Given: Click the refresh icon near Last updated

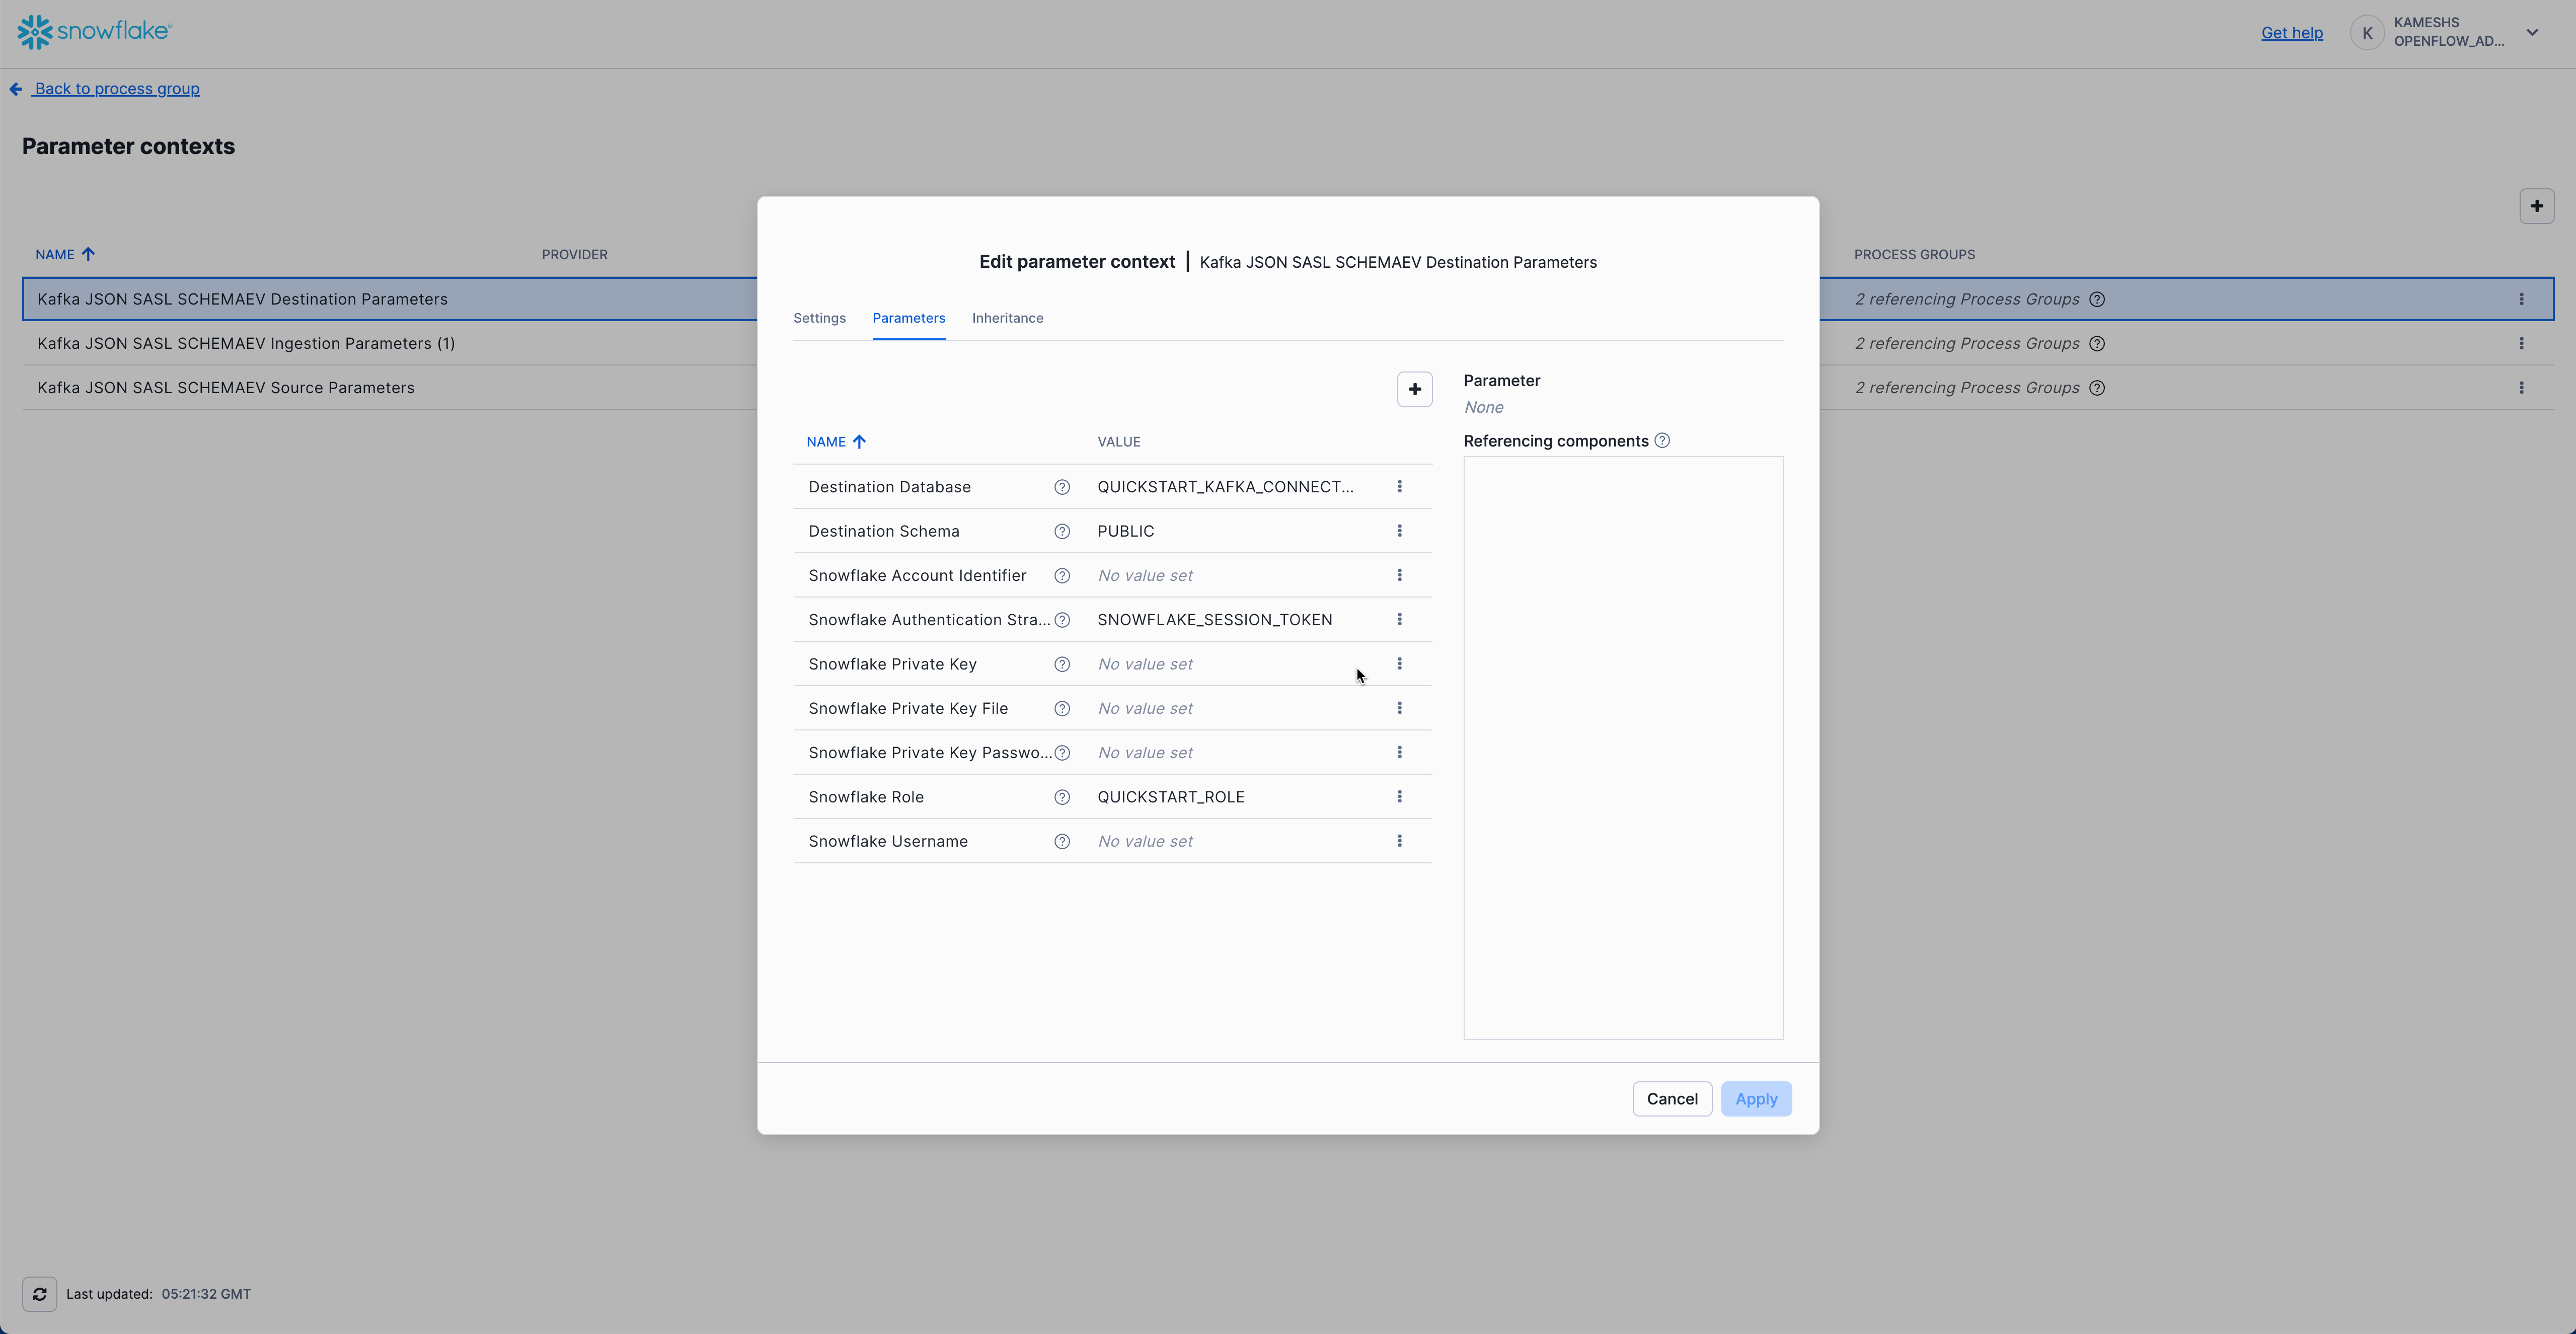Looking at the screenshot, I should tap(40, 1293).
